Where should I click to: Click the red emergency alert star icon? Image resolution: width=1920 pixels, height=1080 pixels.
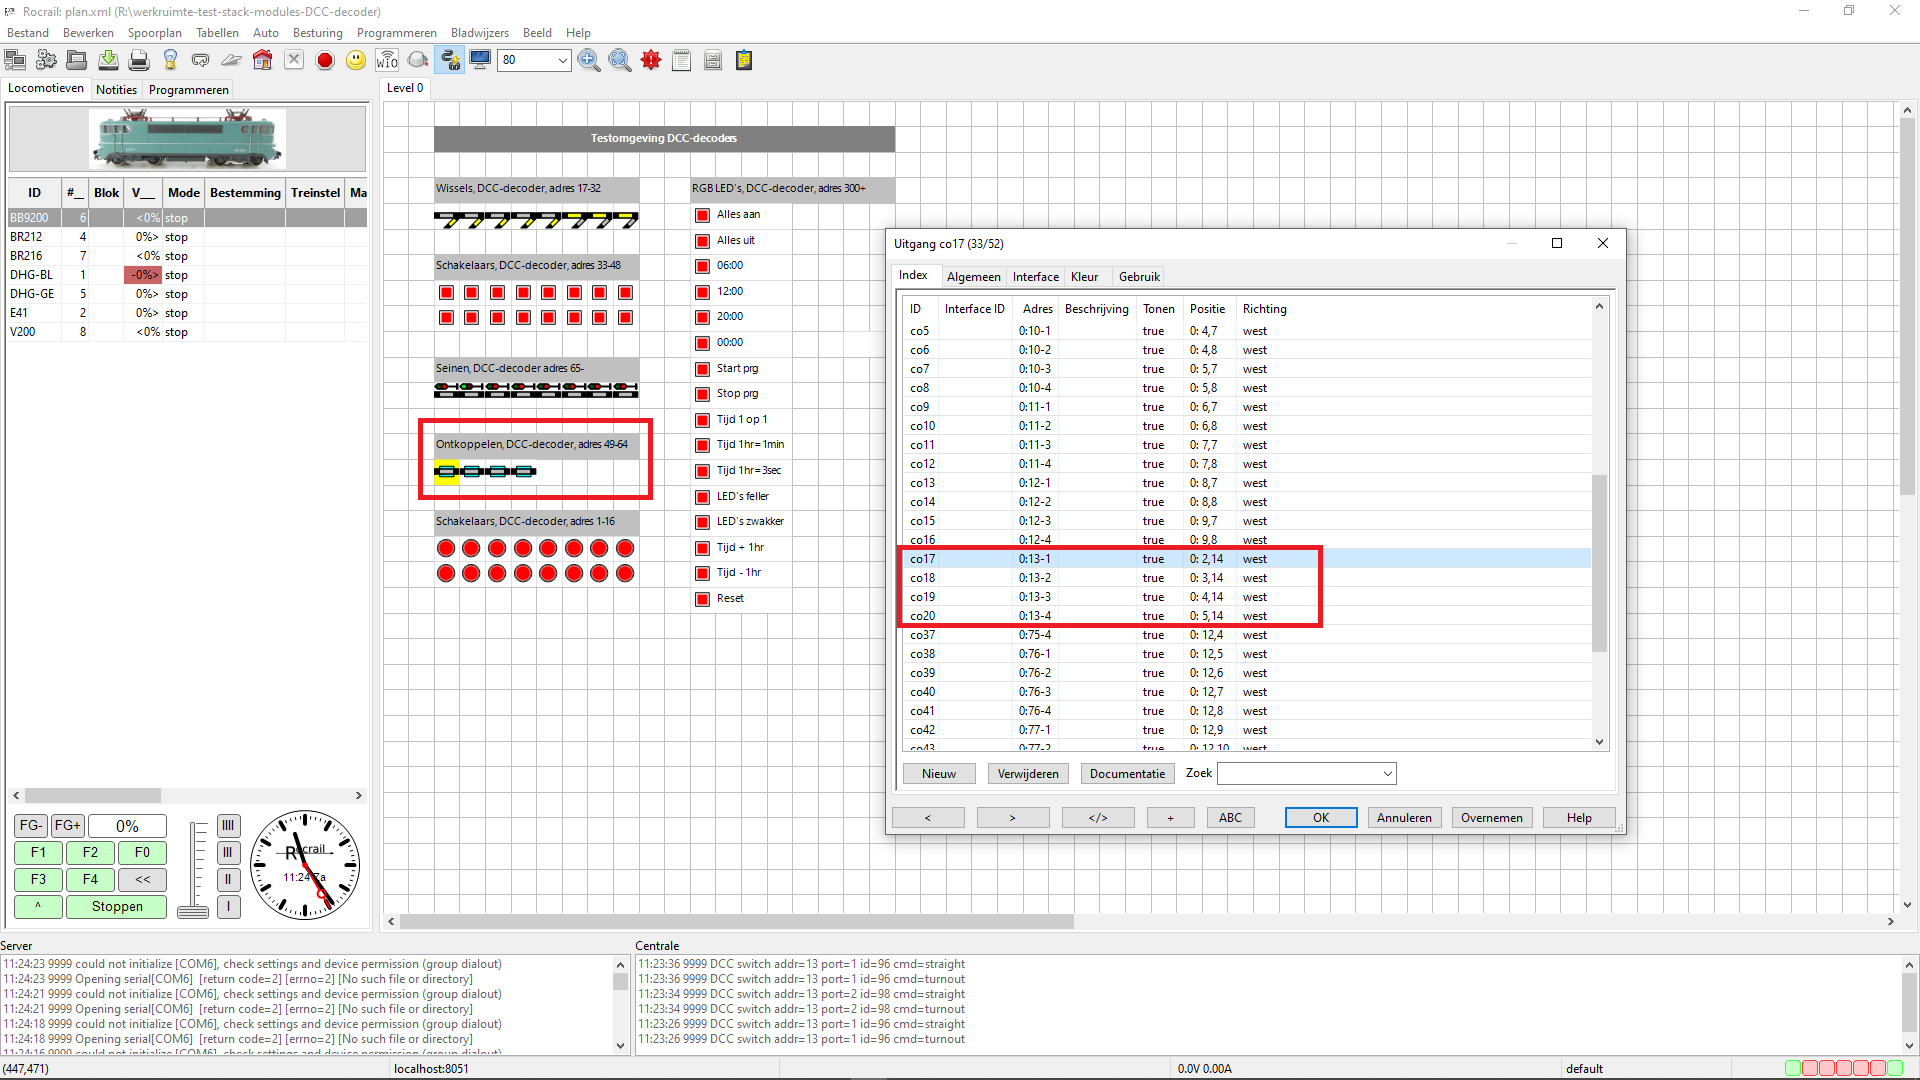651,61
